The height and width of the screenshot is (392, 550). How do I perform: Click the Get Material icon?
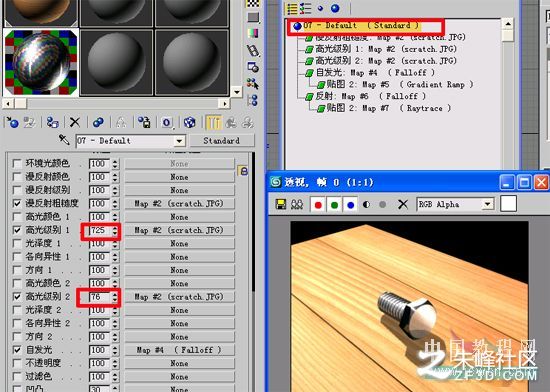point(12,122)
